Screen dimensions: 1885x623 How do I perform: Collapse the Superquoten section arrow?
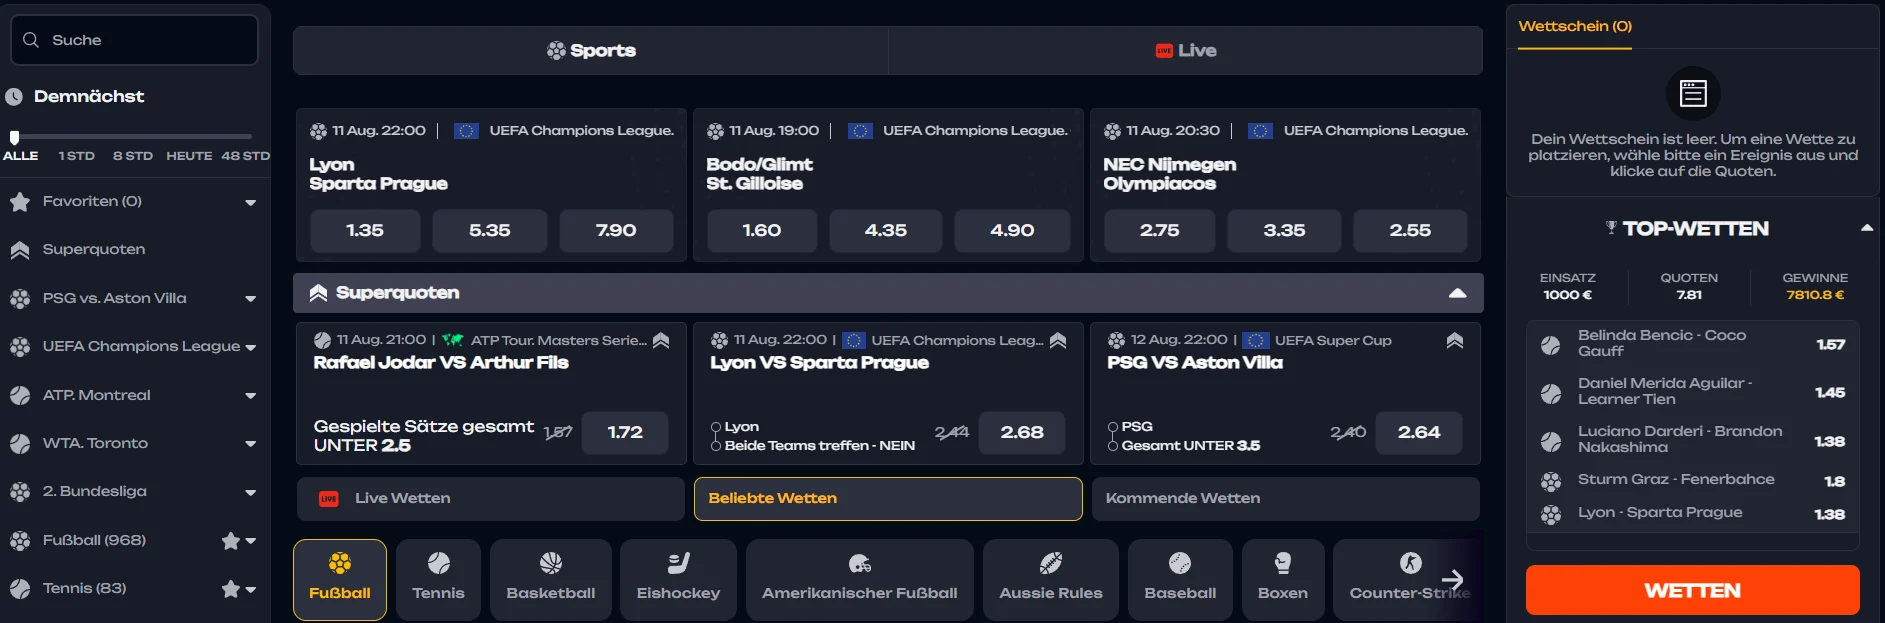pyautogui.click(x=1457, y=293)
